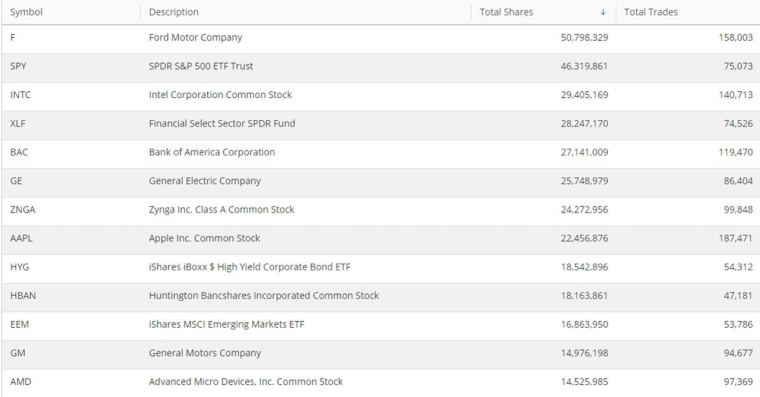Select the AAPL symbol
This screenshot has height=397, width=760.
pos(21,238)
